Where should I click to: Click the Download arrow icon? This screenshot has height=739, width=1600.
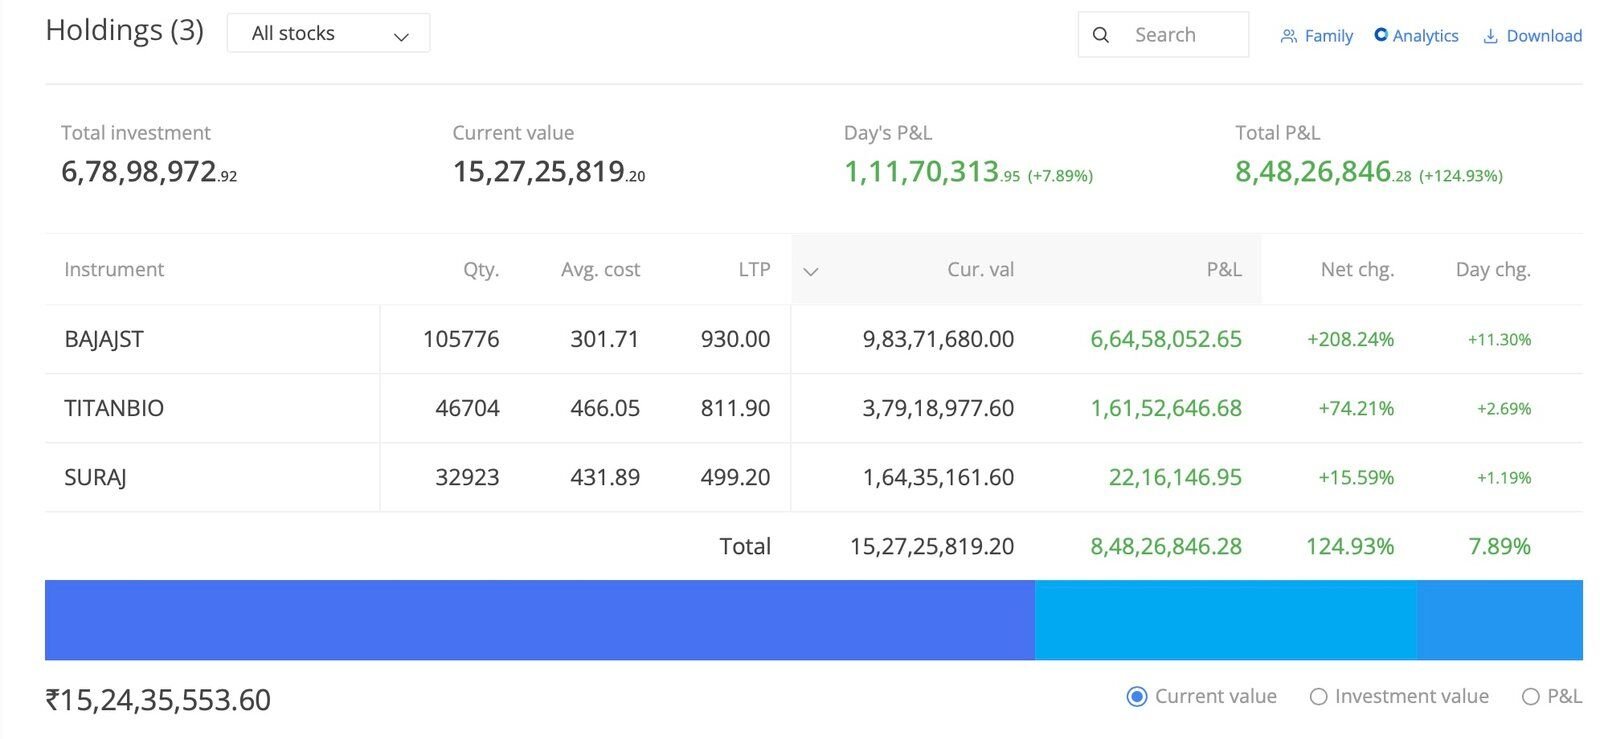(1490, 36)
